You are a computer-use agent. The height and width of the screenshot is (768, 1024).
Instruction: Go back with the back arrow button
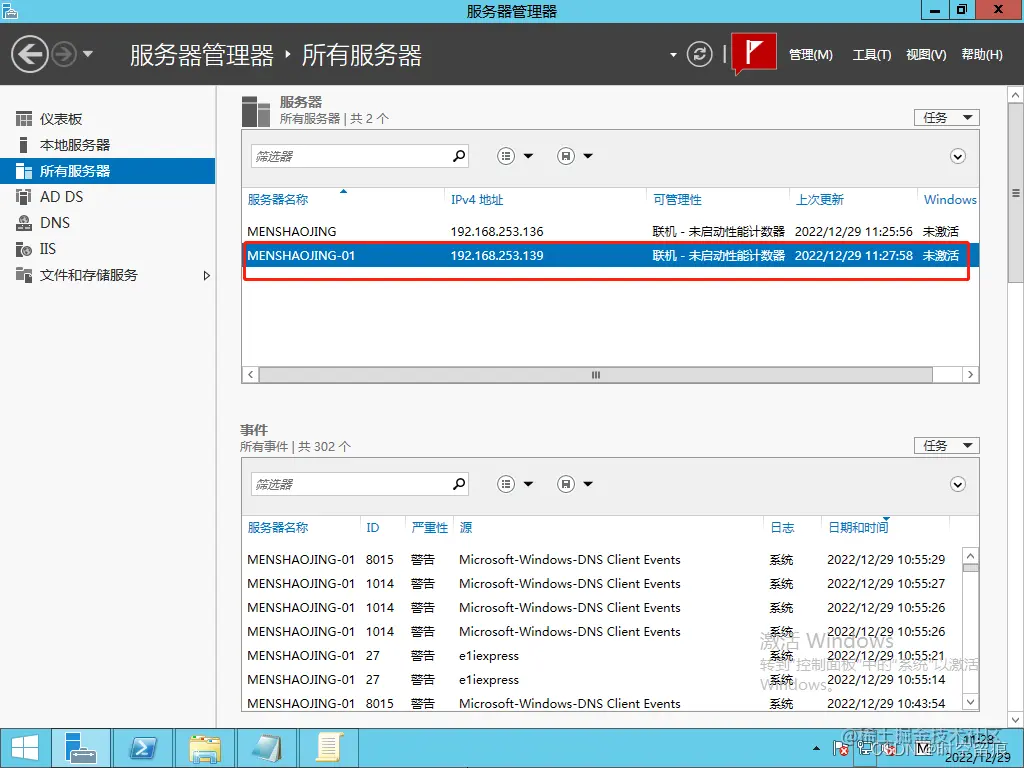click(x=30, y=54)
